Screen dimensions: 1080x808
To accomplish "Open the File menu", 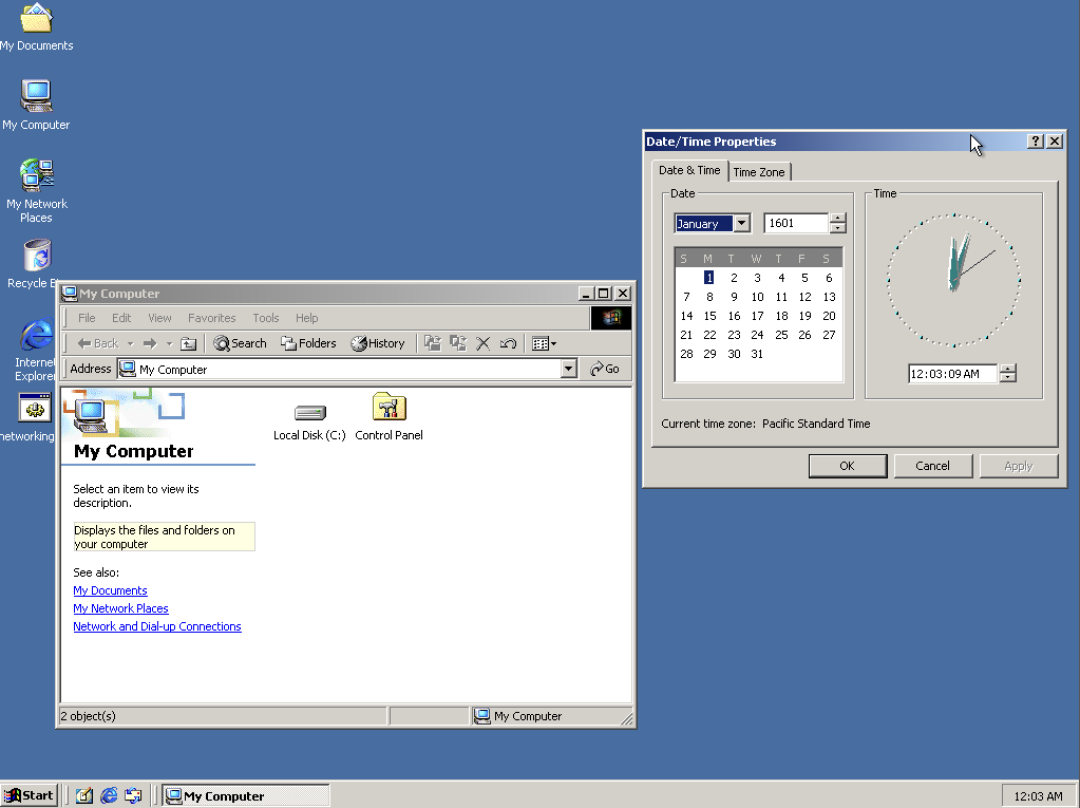I will 87,318.
